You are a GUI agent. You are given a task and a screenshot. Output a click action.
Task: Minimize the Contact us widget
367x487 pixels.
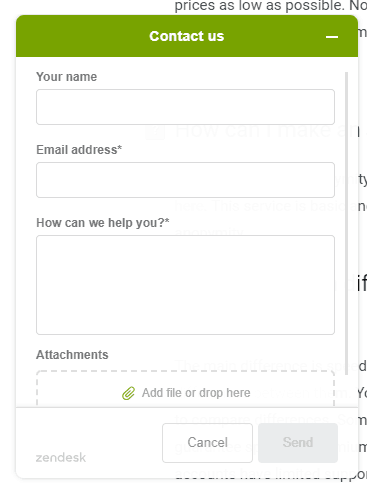tap(332, 37)
